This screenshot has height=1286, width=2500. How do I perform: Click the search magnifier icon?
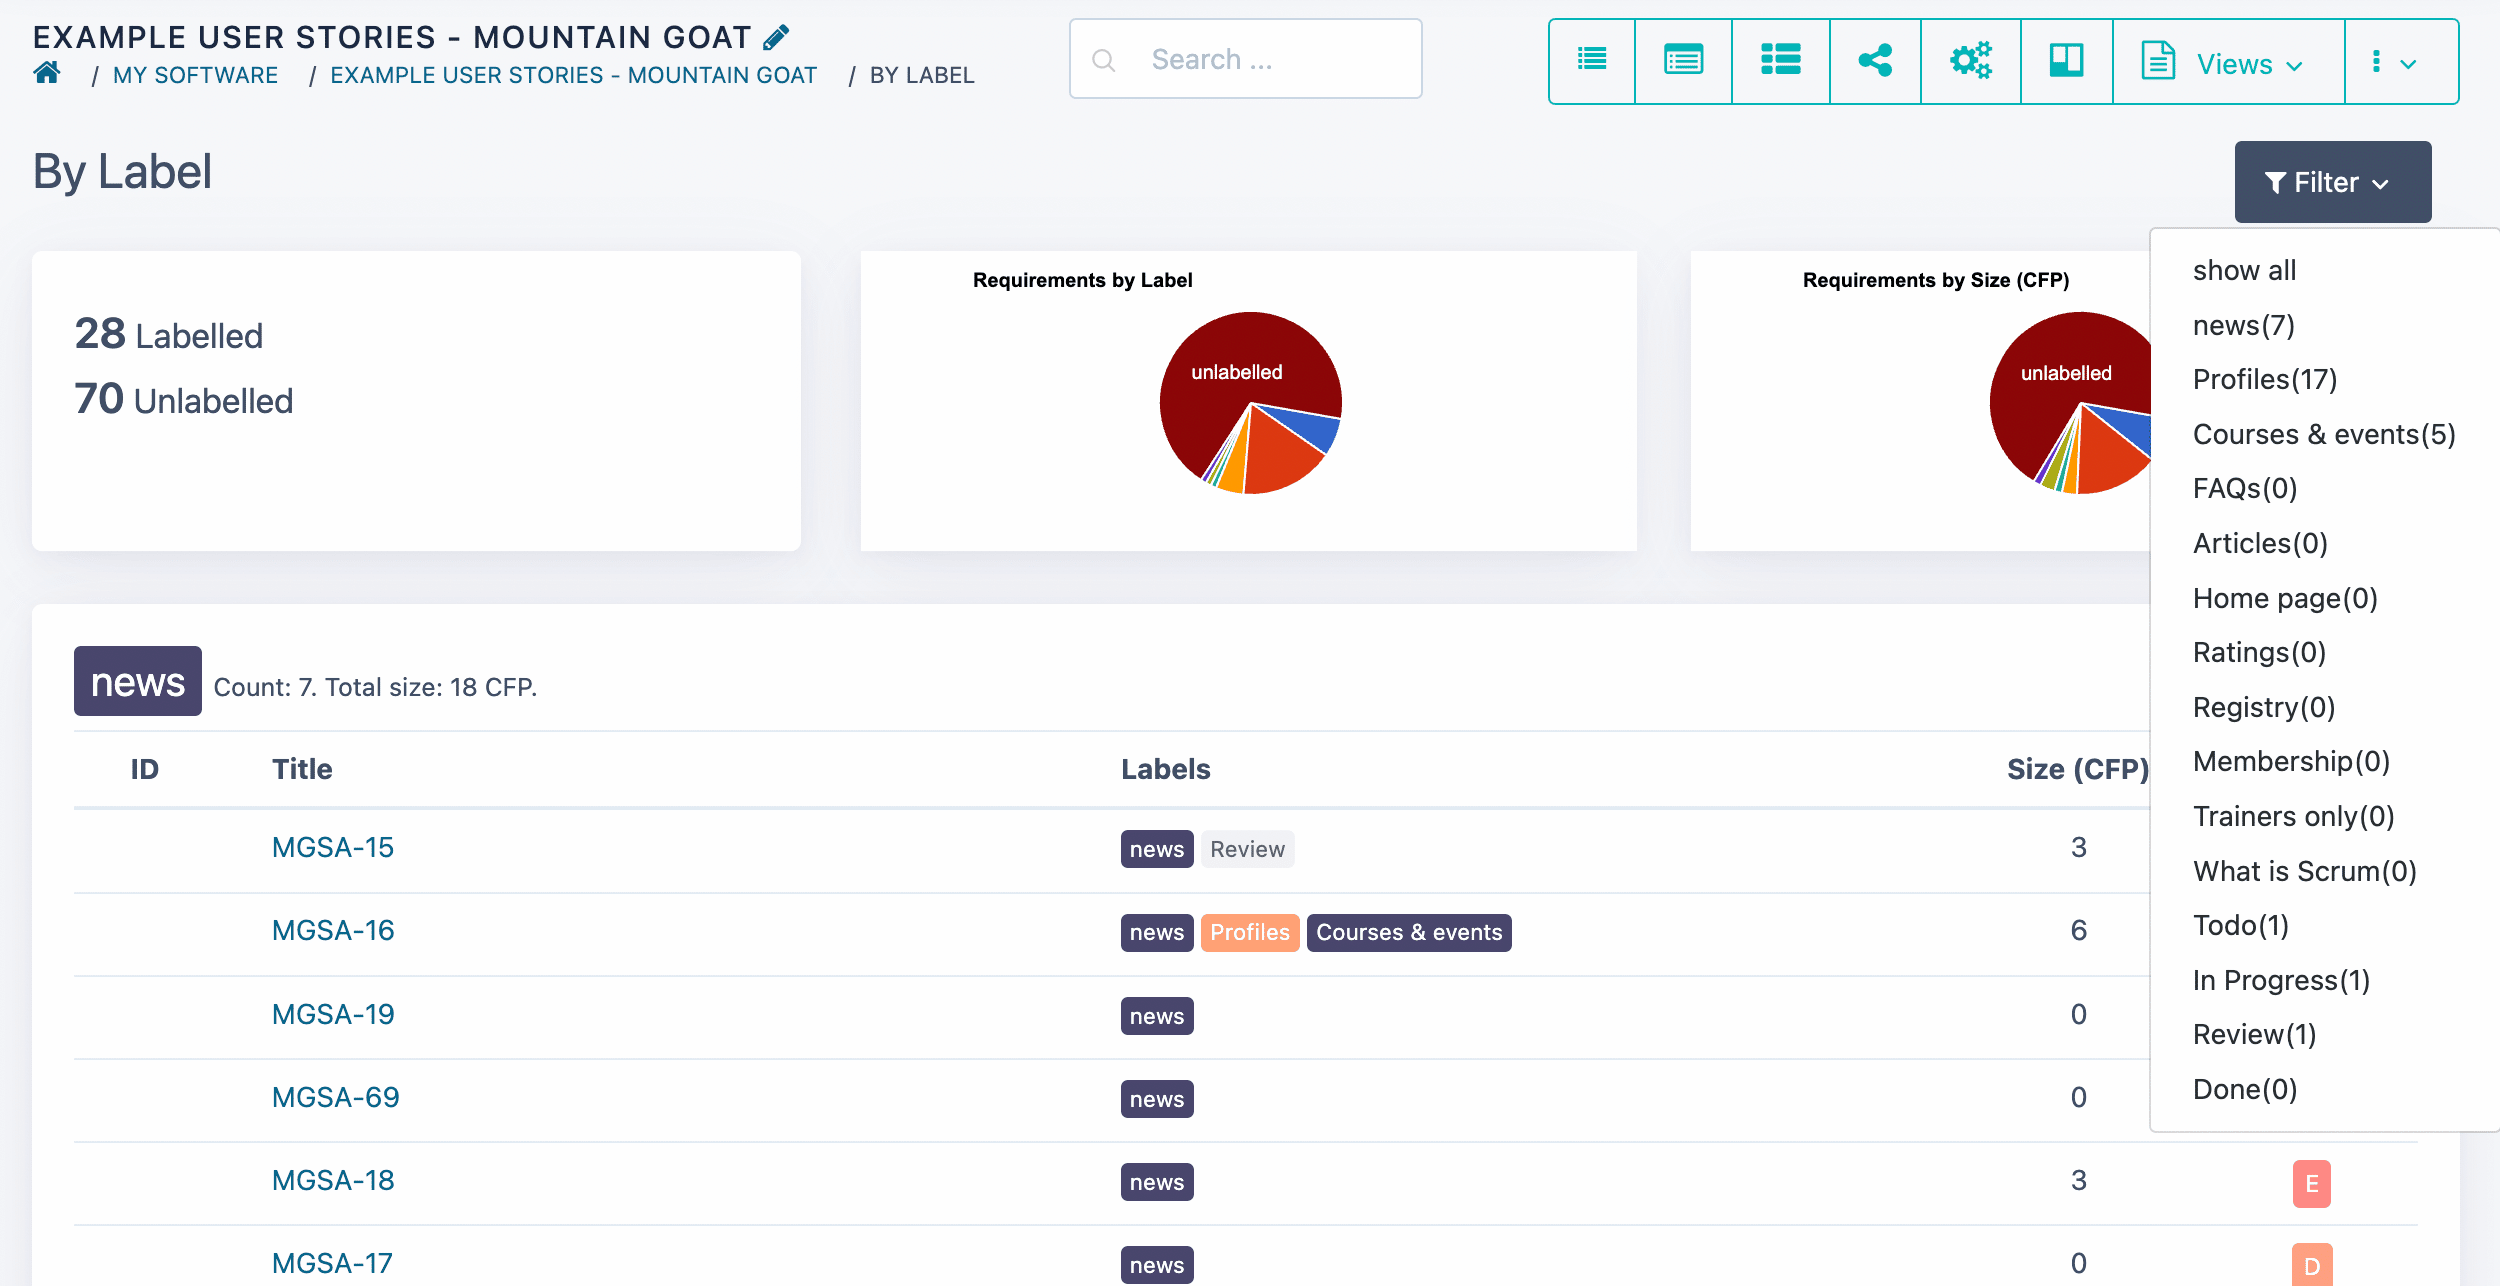point(1104,61)
